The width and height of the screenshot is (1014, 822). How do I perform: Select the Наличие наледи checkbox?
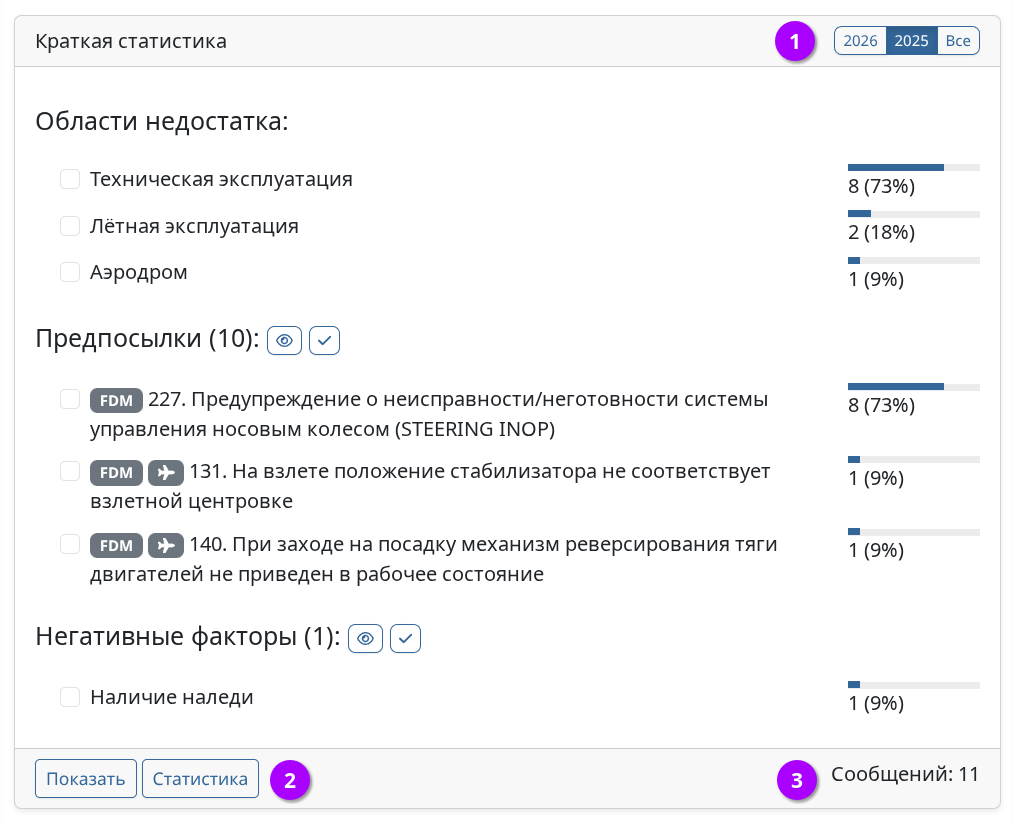pos(70,697)
